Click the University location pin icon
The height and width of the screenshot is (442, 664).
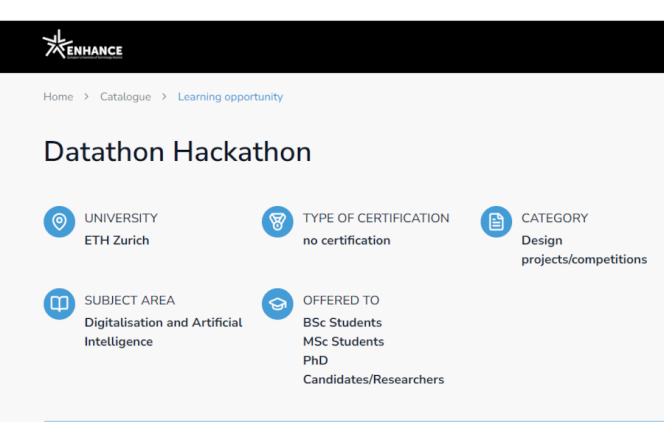[59, 222]
